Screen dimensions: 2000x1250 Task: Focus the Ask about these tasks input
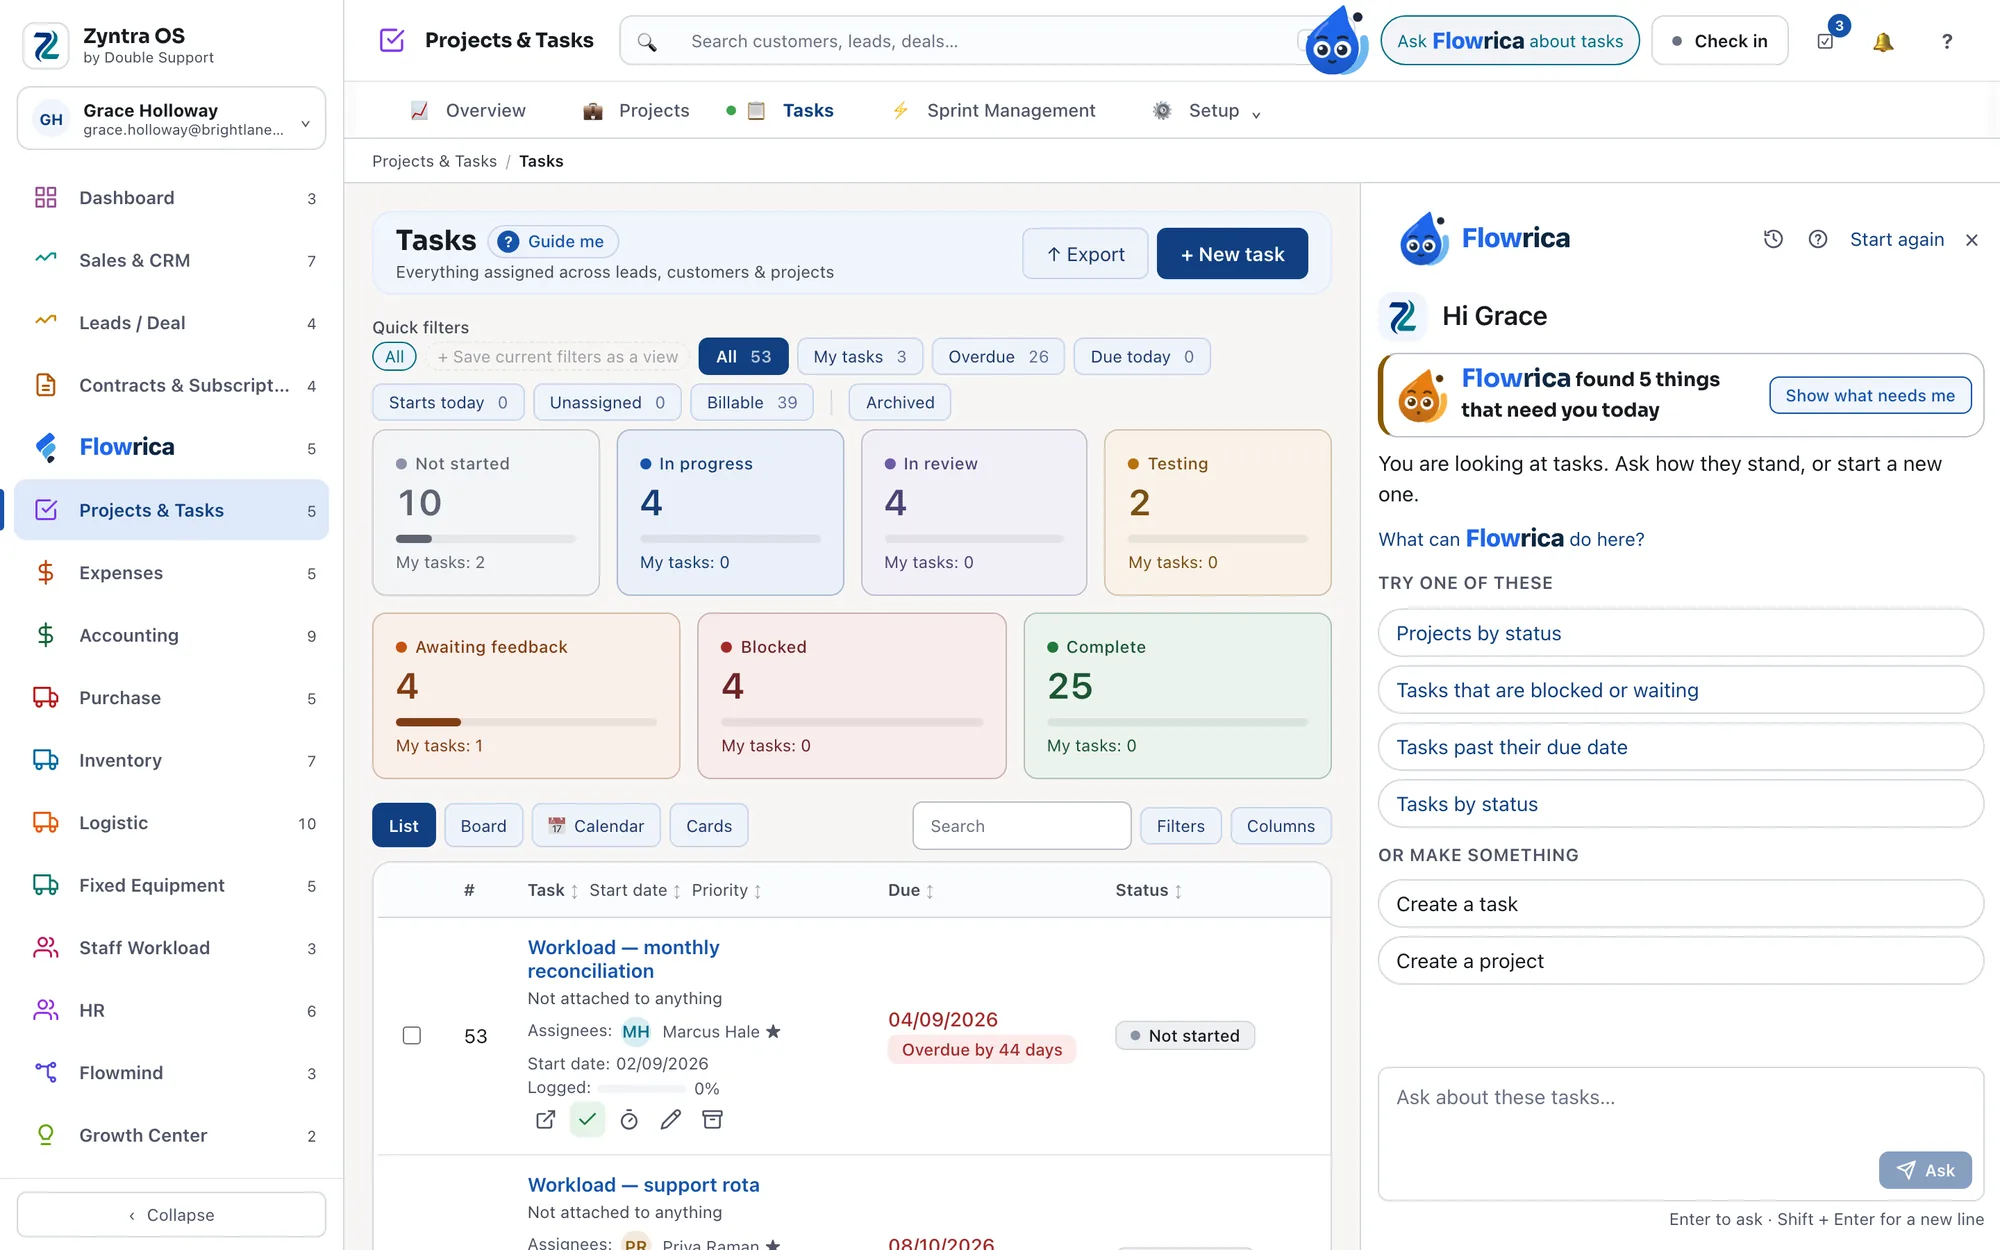1680,1133
